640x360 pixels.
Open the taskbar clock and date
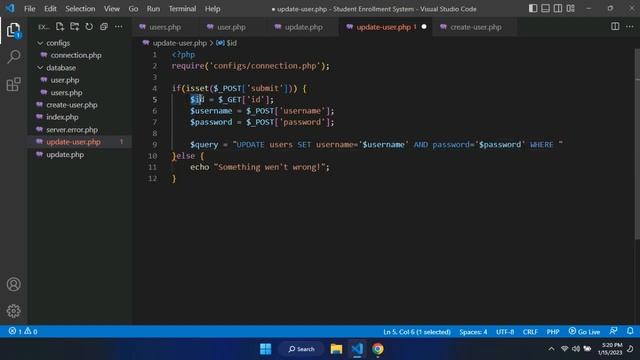(611, 349)
